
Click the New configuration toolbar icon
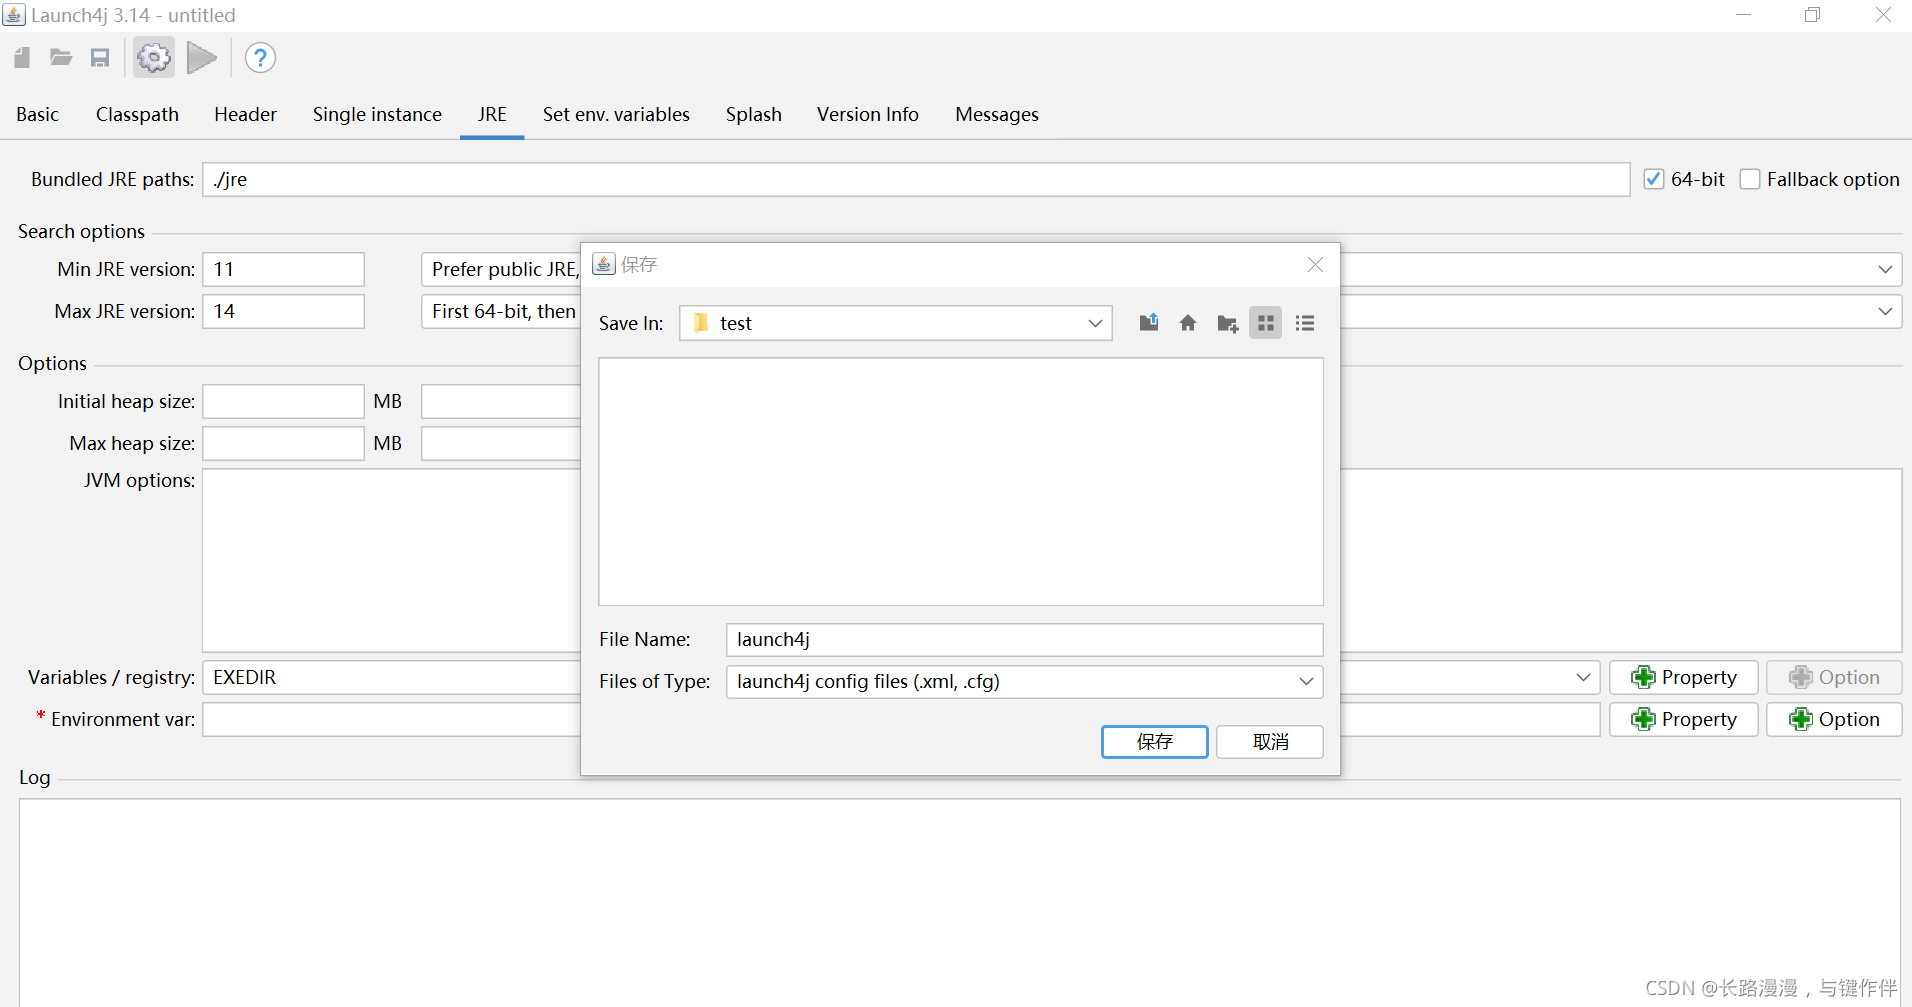coord(22,58)
